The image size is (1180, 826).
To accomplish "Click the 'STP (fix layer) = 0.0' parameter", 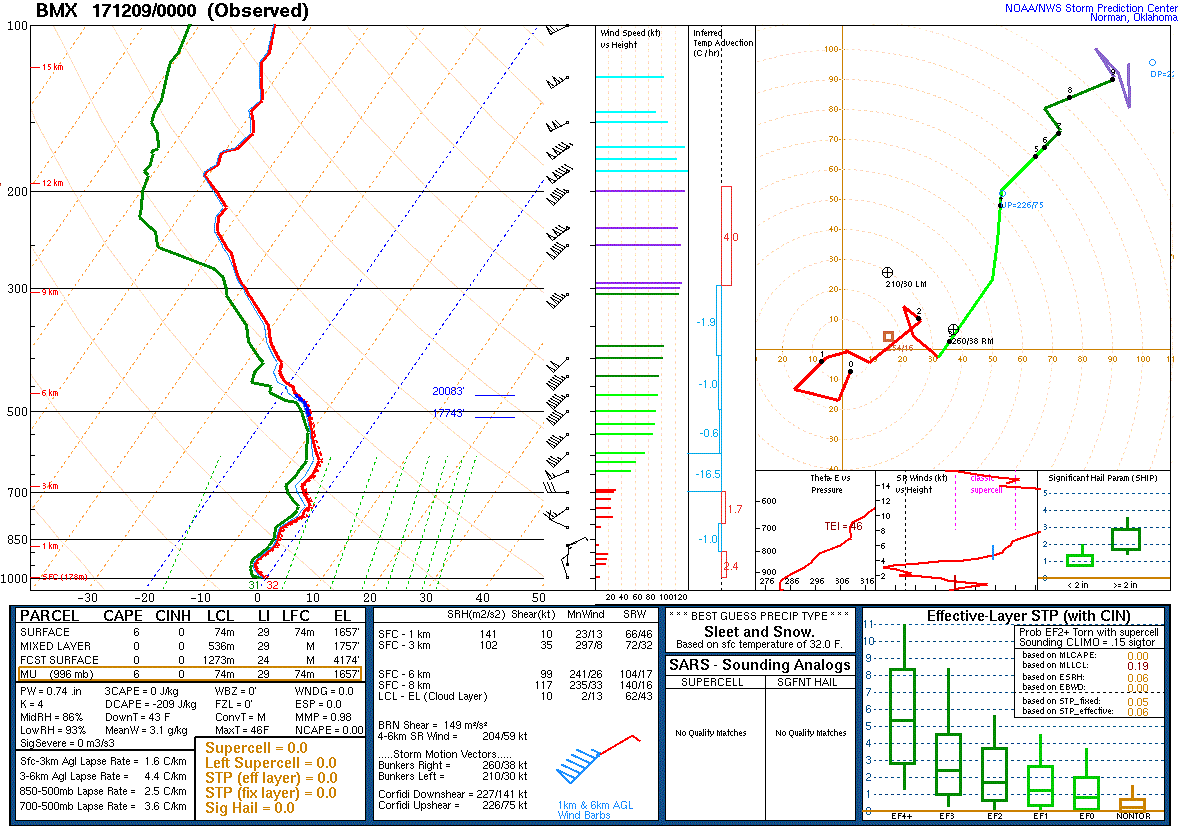I will (270, 793).
